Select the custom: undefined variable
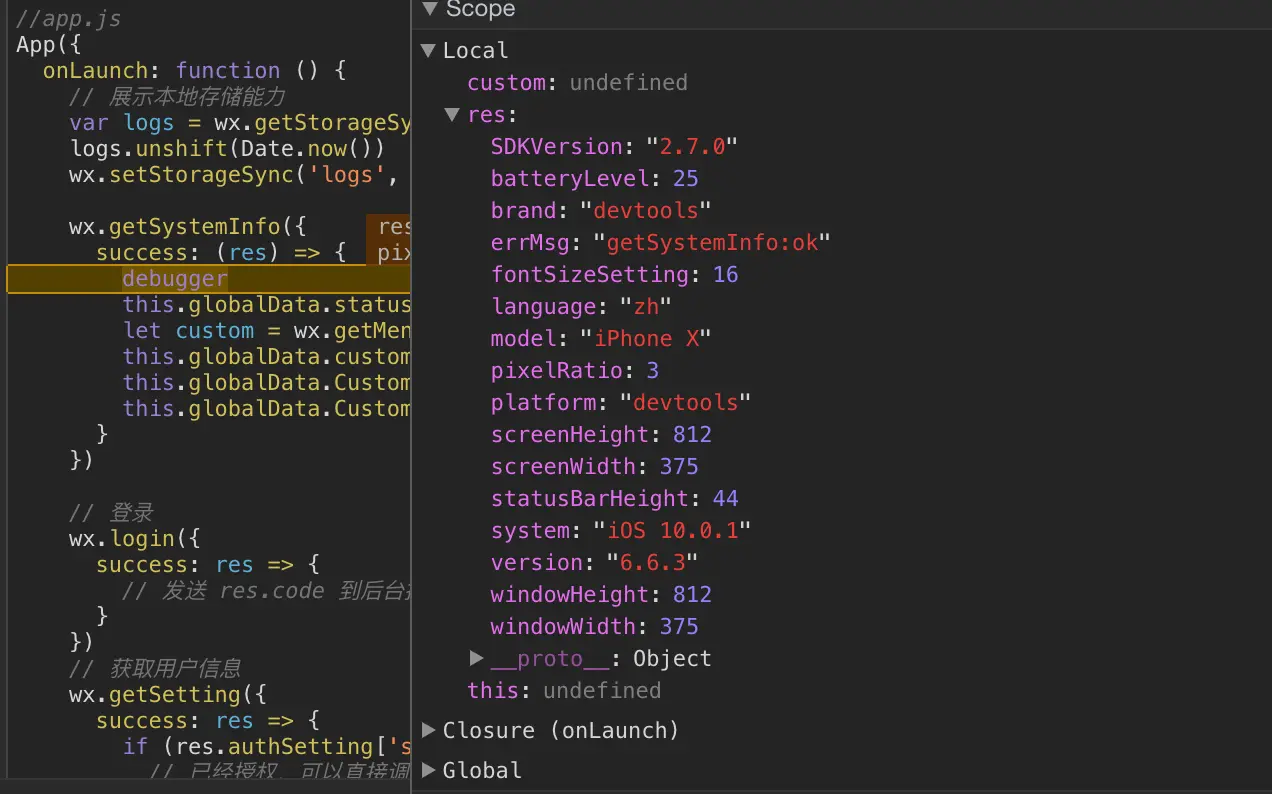This screenshot has width=1272, height=794. click(x=577, y=82)
